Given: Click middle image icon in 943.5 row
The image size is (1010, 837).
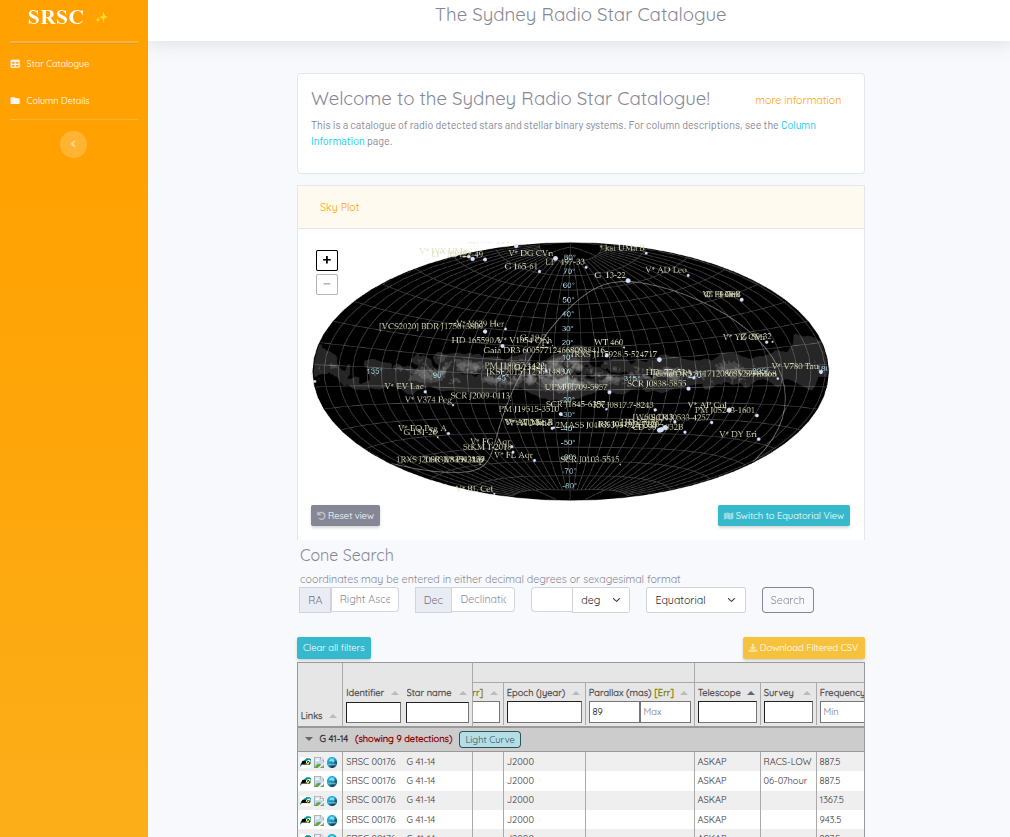Looking at the screenshot, I should [x=319, y=820].
